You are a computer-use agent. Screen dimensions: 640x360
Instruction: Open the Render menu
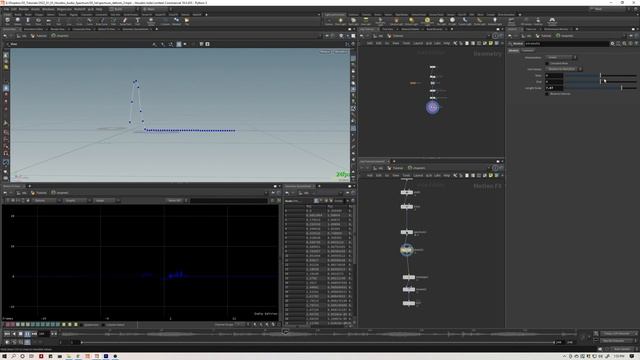coord(24,9)
